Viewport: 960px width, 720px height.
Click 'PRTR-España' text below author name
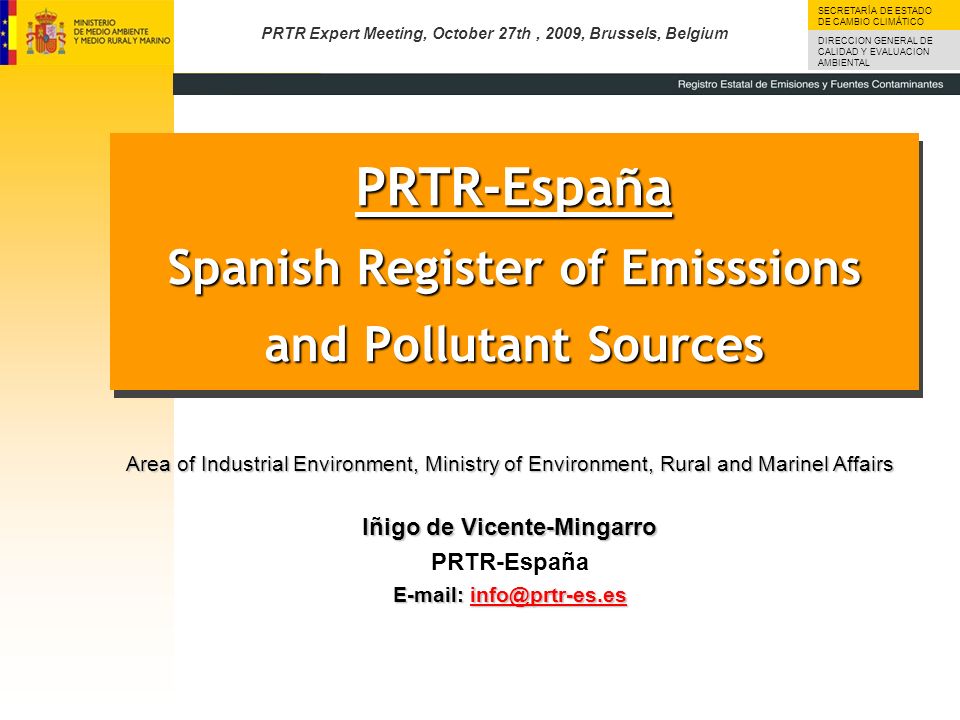point(509,561)
